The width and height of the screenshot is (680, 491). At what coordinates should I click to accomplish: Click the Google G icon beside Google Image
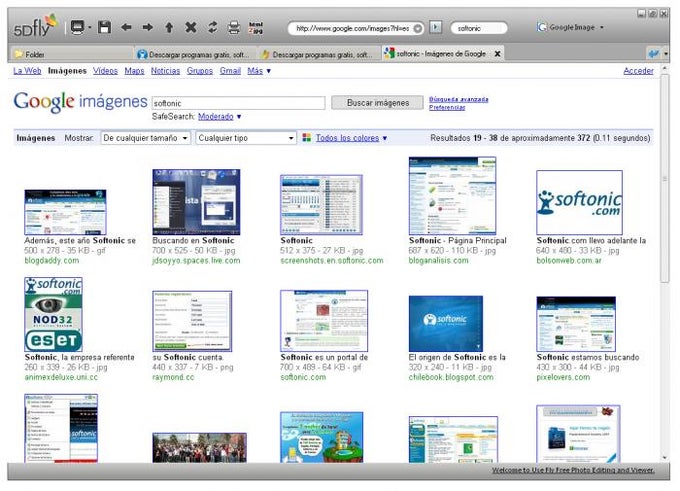pyautogui.click(x=542, y=27)
